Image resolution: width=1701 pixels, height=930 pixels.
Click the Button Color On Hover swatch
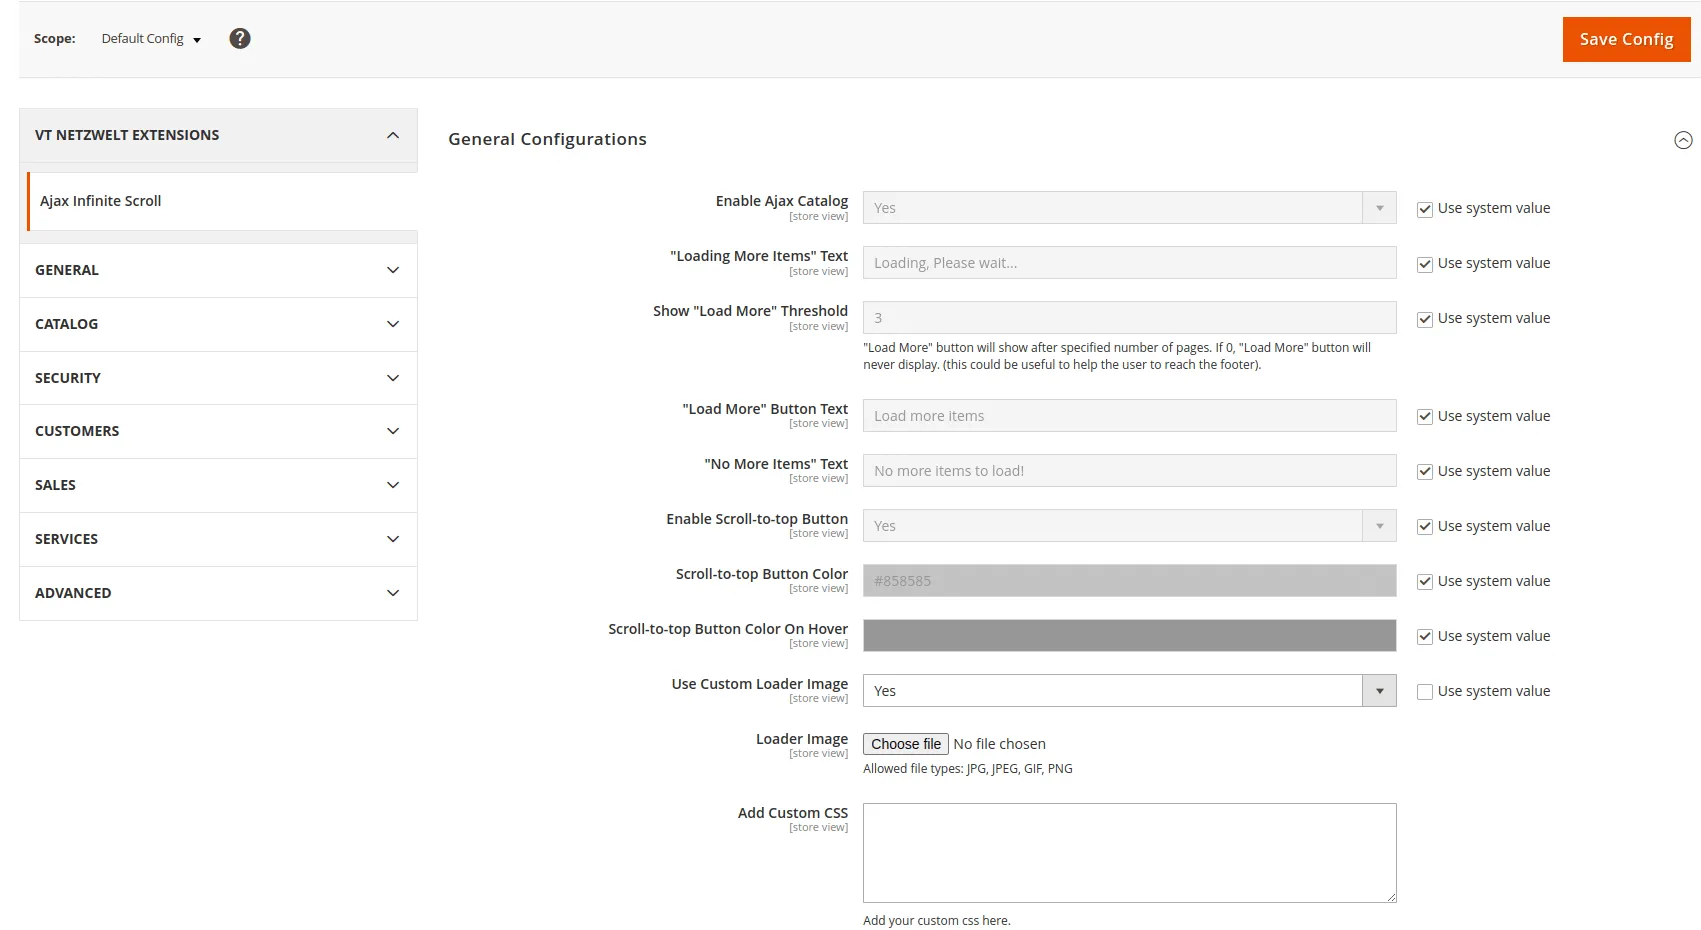(x=1129, y=636)
